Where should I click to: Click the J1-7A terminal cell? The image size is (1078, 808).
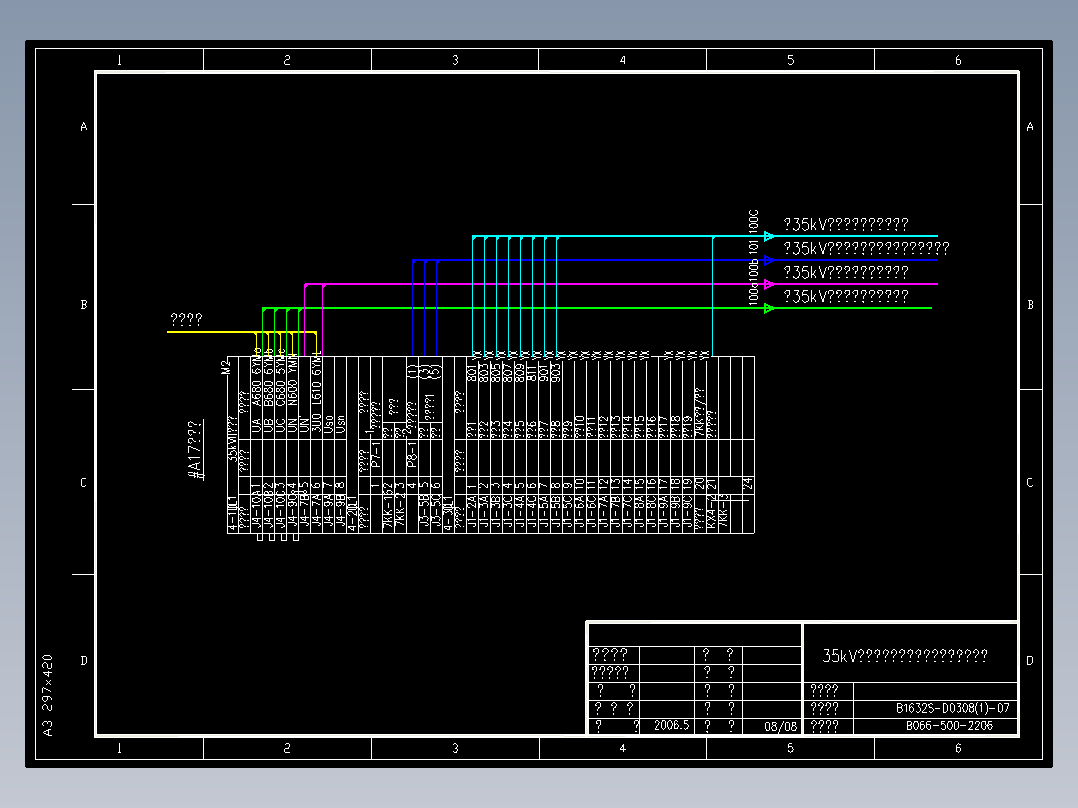604,512
